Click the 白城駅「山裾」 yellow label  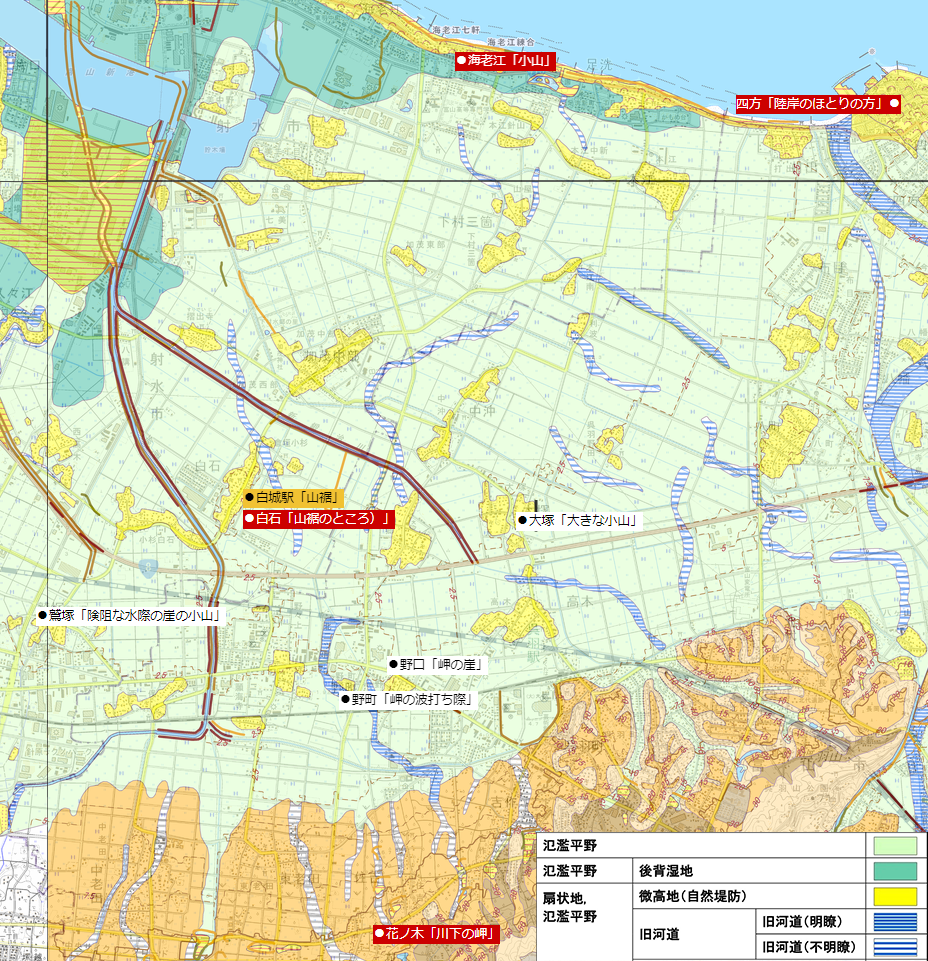(294, 497)
